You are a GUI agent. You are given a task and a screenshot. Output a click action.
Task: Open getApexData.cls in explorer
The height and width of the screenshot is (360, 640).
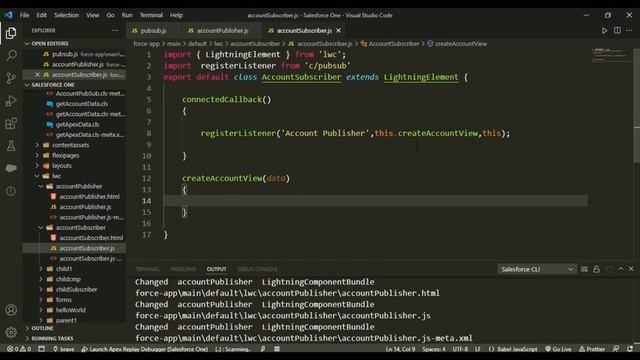[78, 124]
